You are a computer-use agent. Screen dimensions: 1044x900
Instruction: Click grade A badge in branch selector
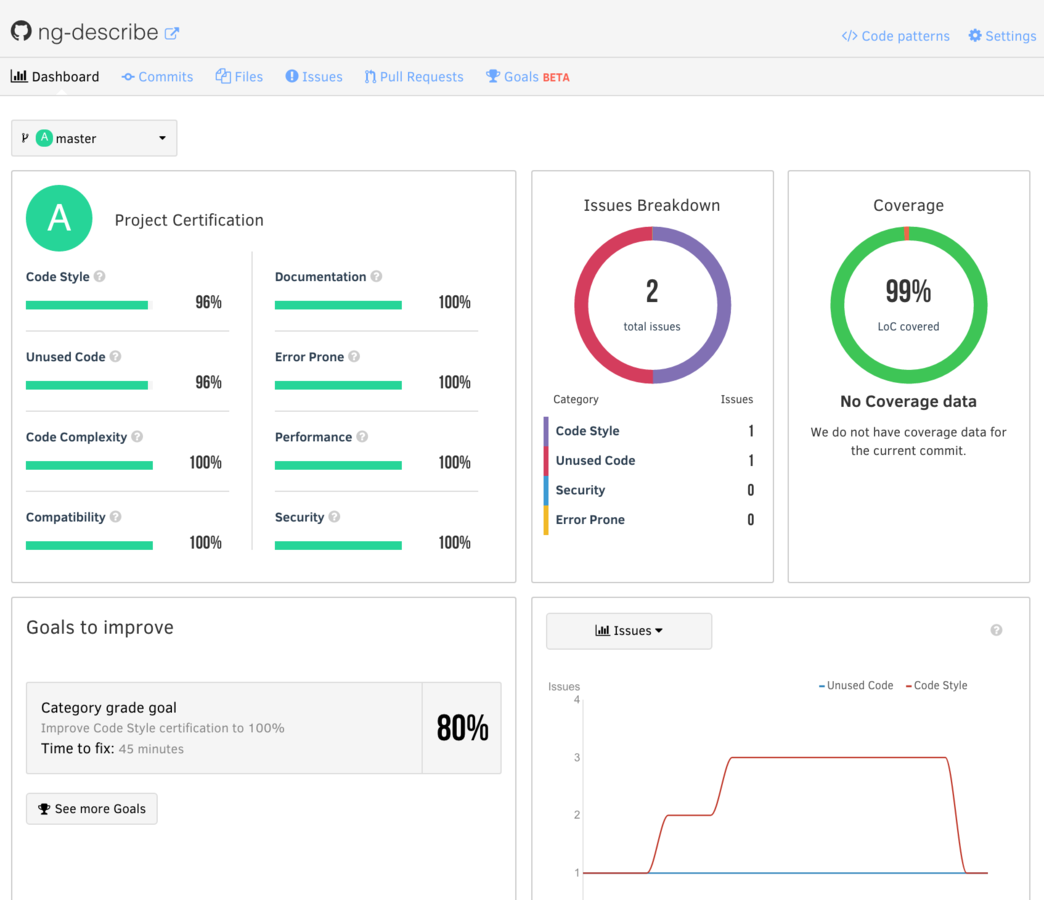click(x=44, y=138)
